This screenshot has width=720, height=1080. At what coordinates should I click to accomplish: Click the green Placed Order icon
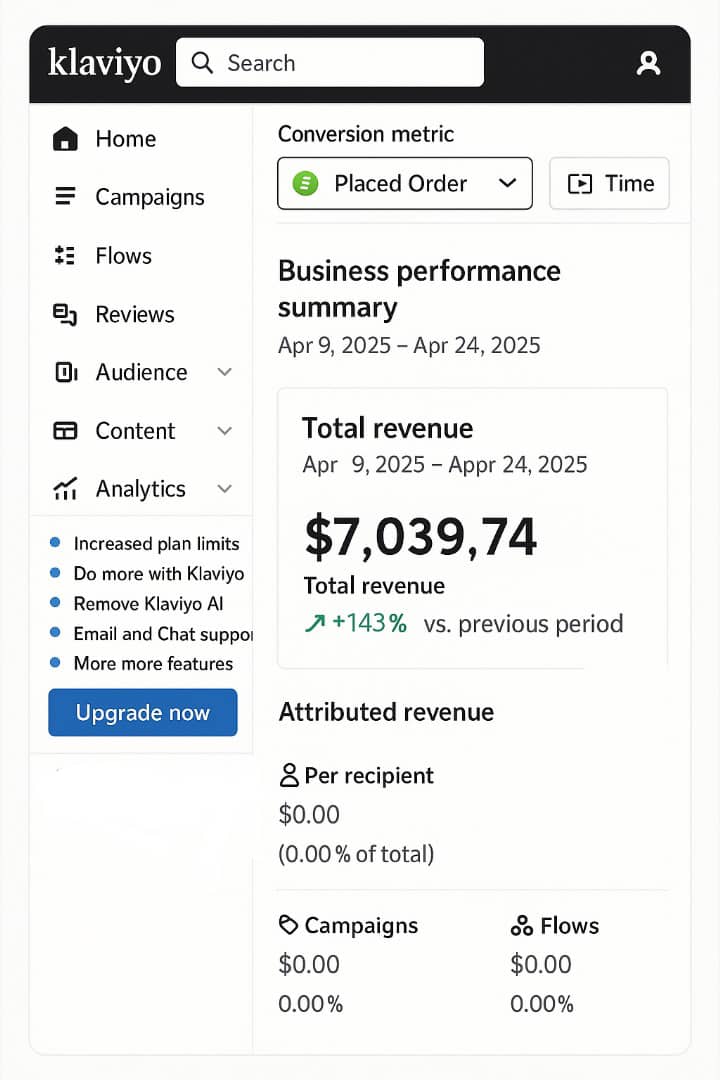tap(305, 183)
